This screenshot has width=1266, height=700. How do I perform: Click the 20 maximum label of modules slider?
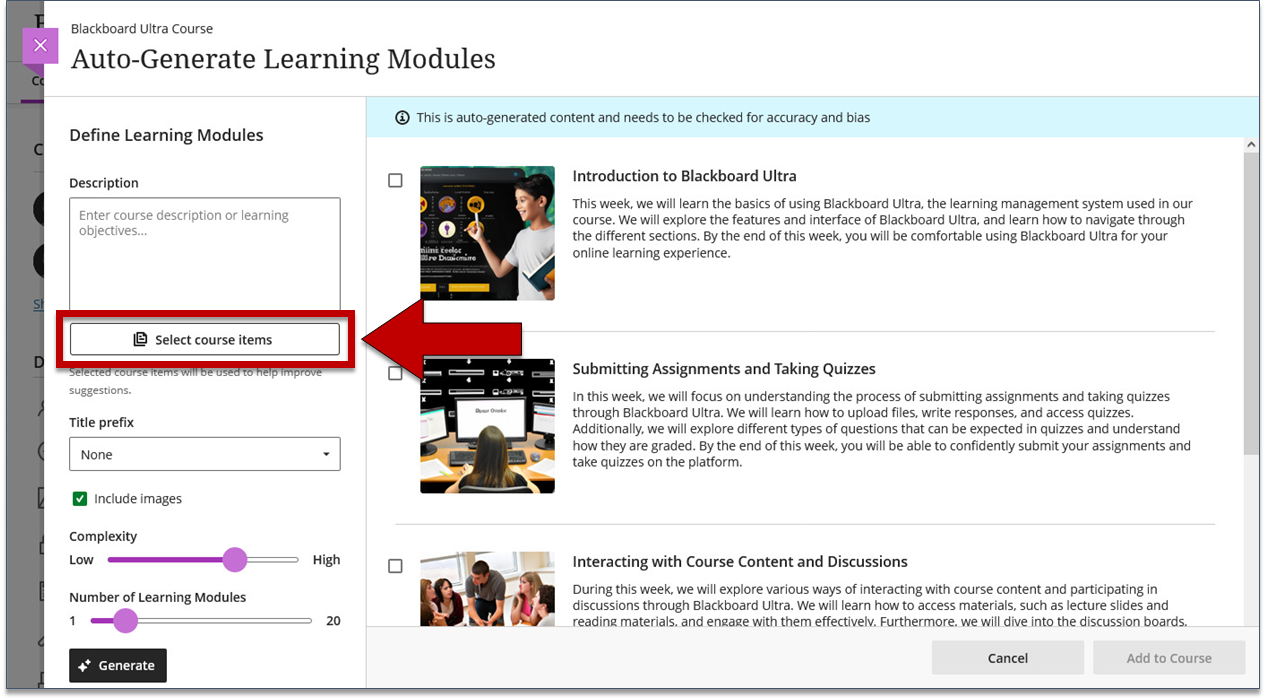tap(333, 621)
